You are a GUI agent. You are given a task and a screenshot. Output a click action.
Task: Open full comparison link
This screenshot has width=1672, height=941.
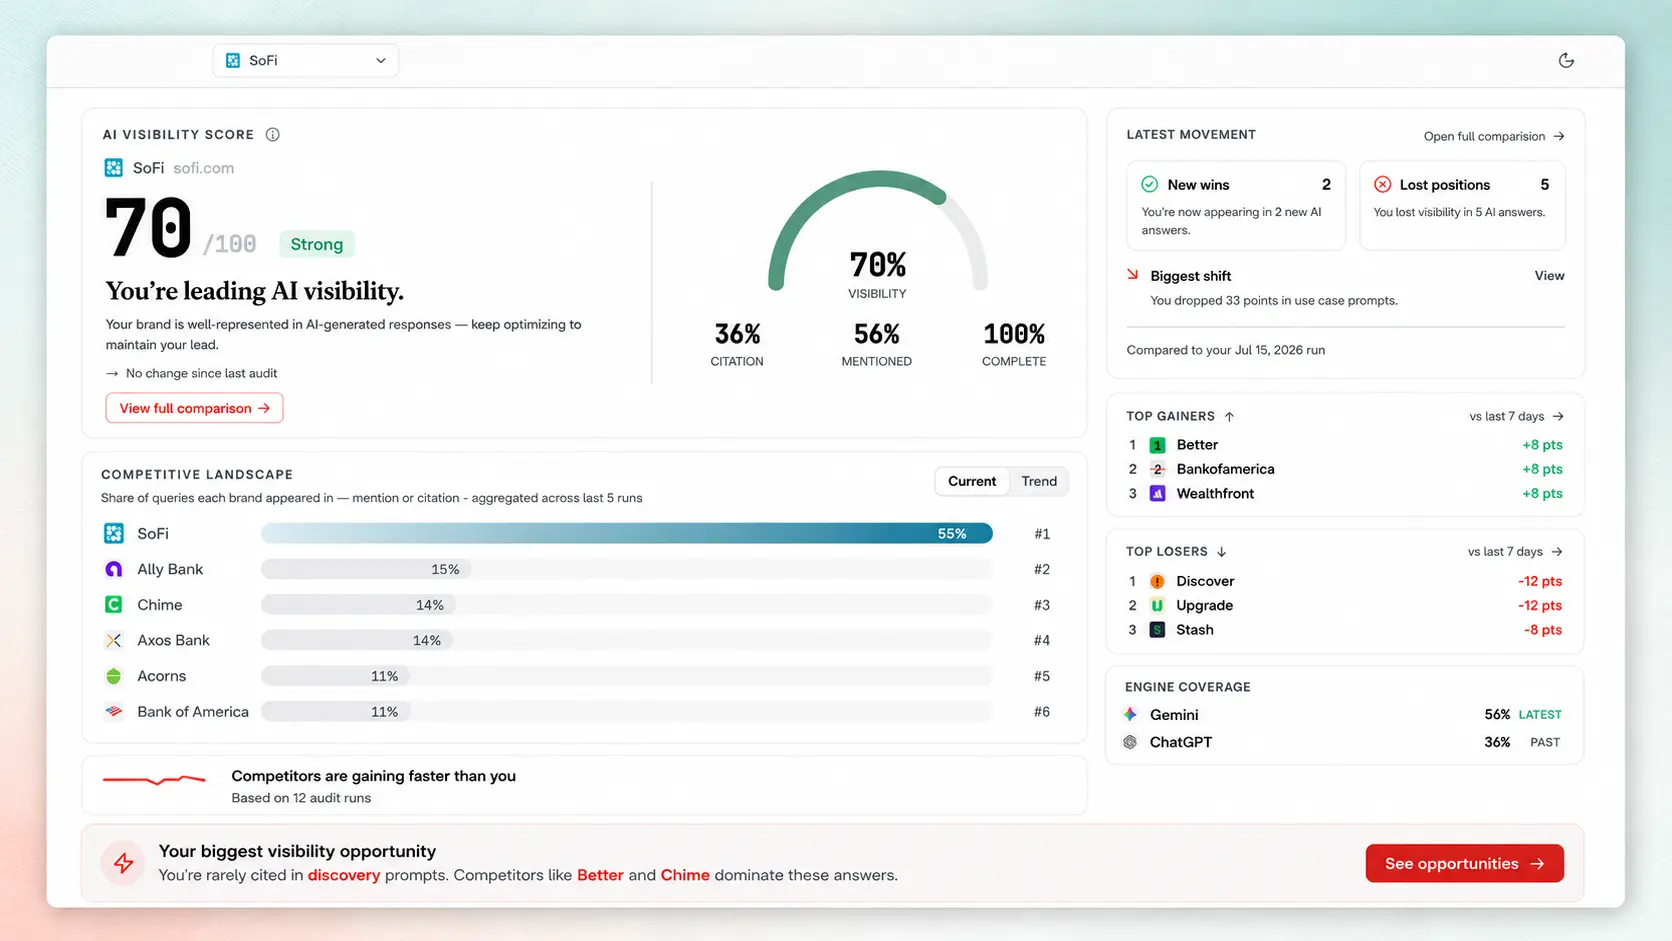coord(1494,136)
